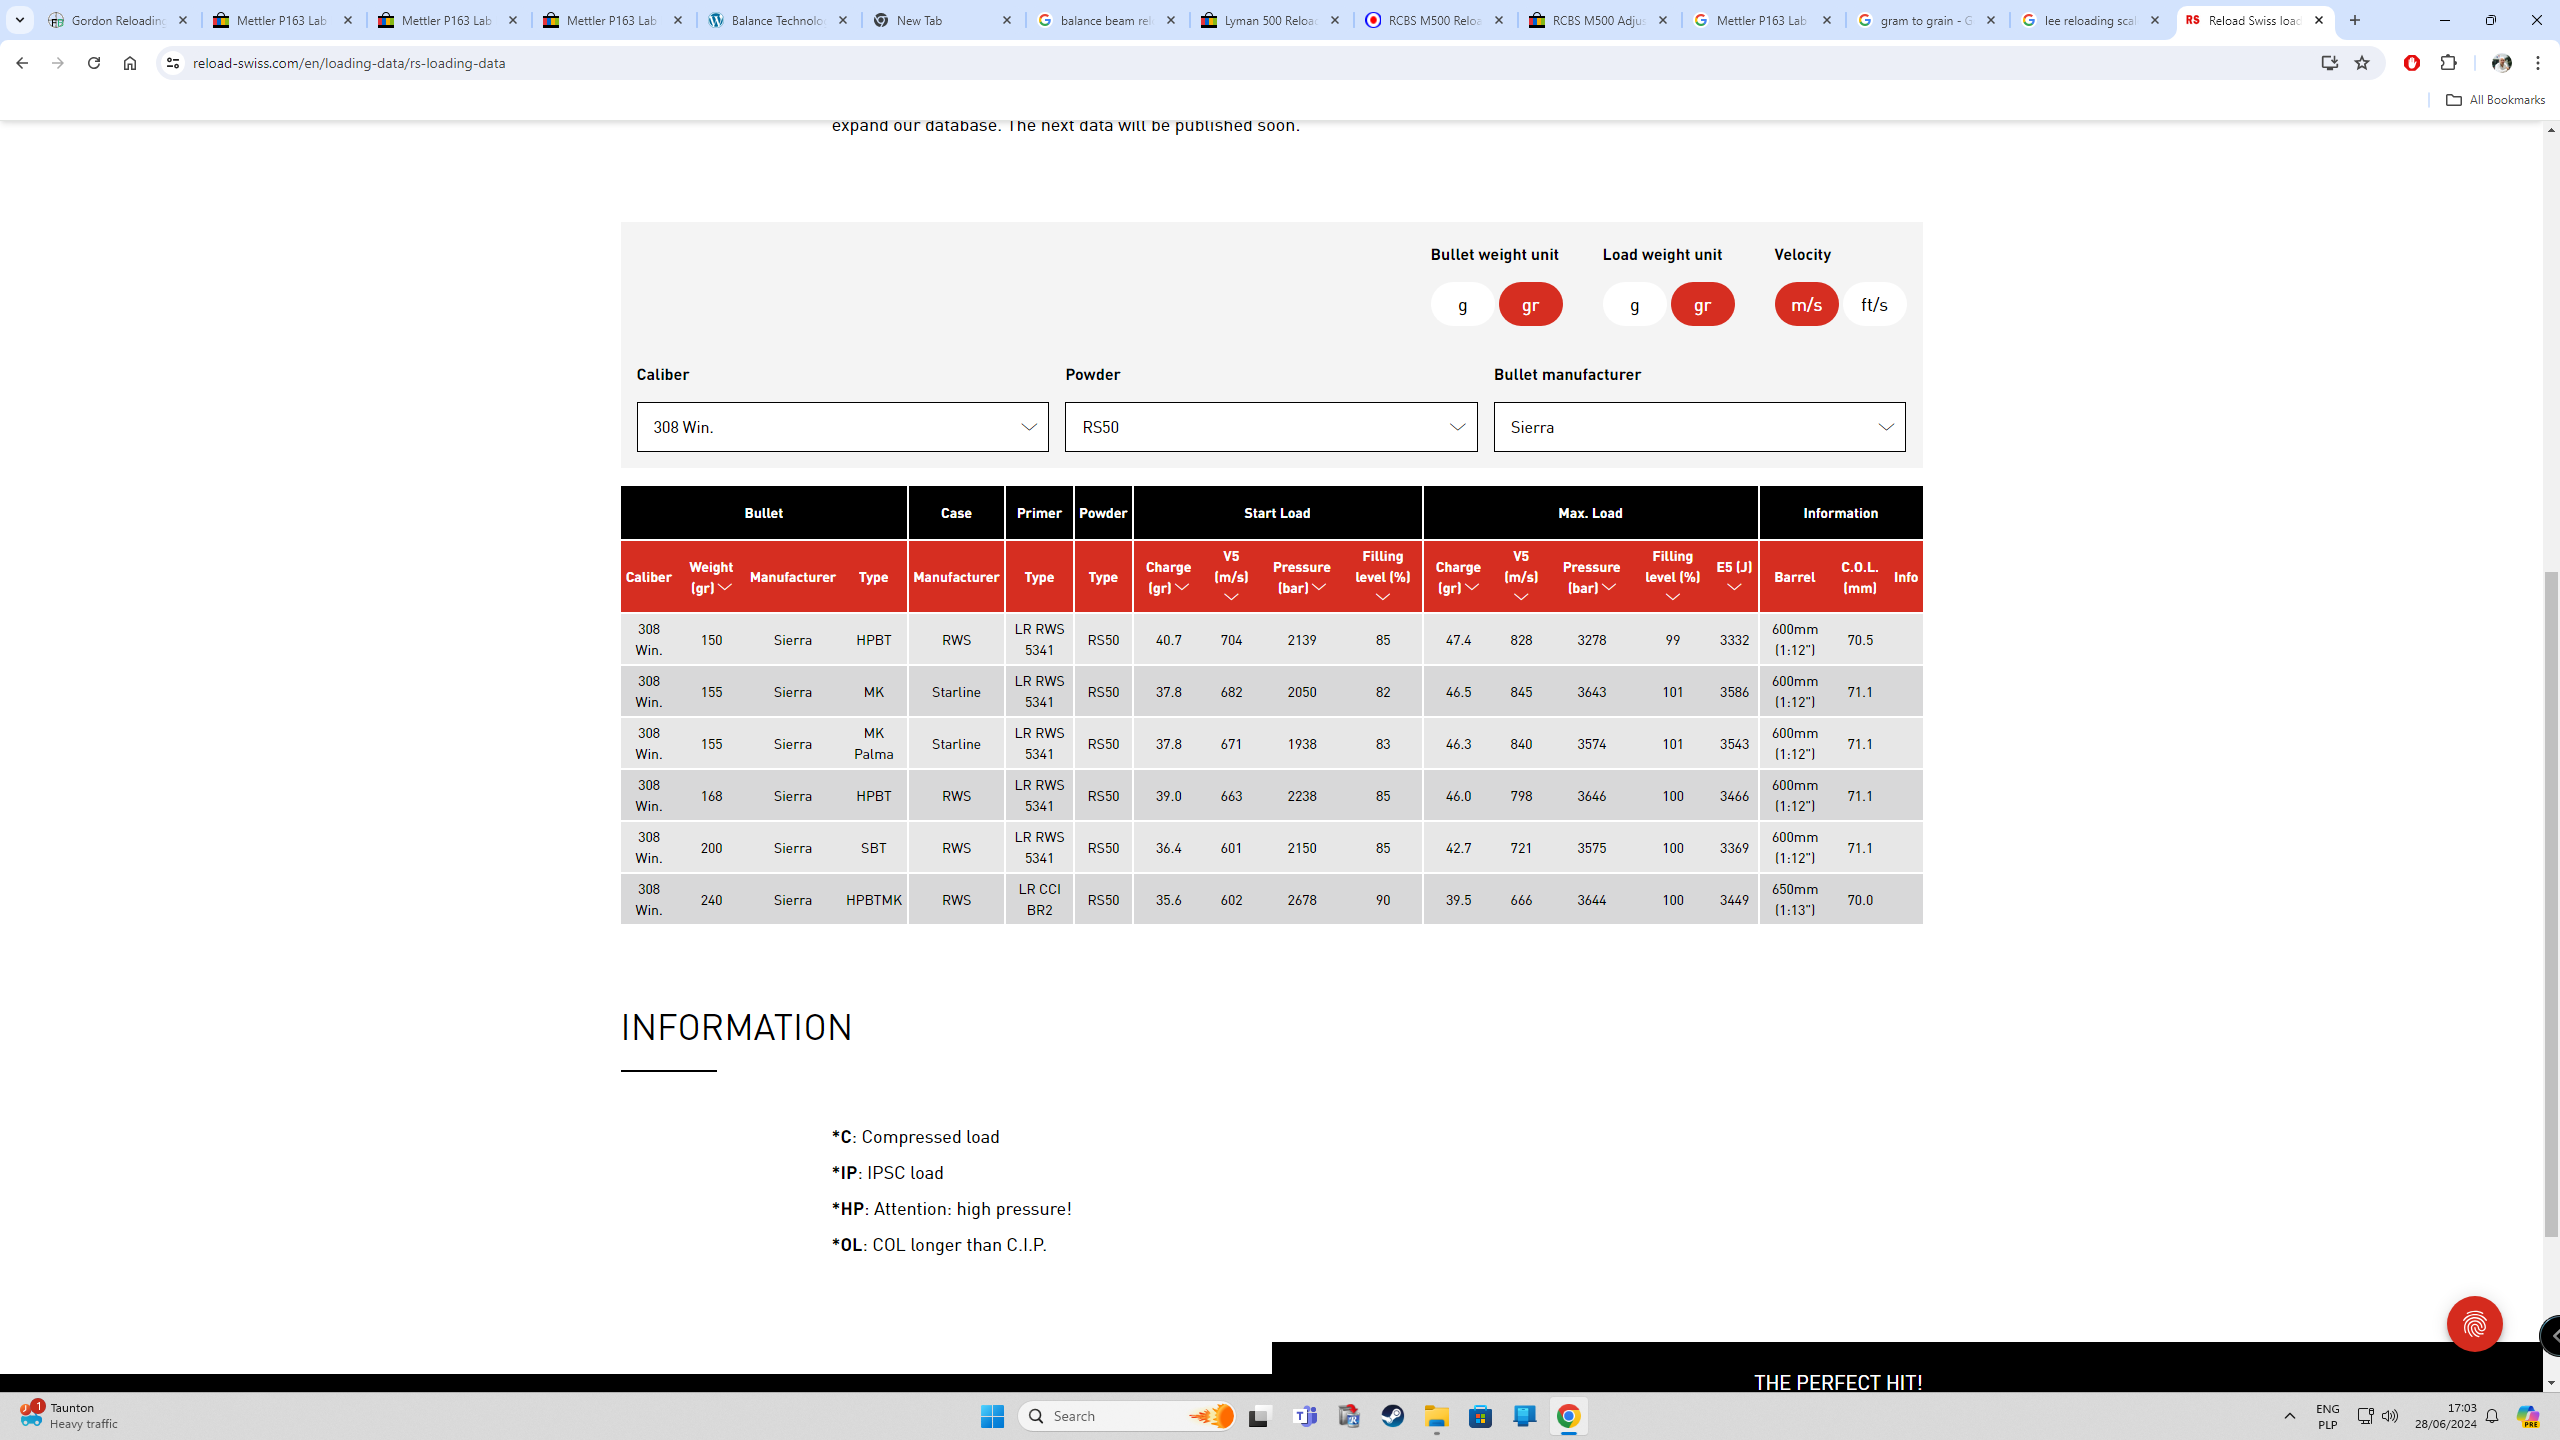This screenshot has width=2560, height=1440.
Task: Open Microsoft Store from taskbar
Action: click(x=1481, y=1416)
